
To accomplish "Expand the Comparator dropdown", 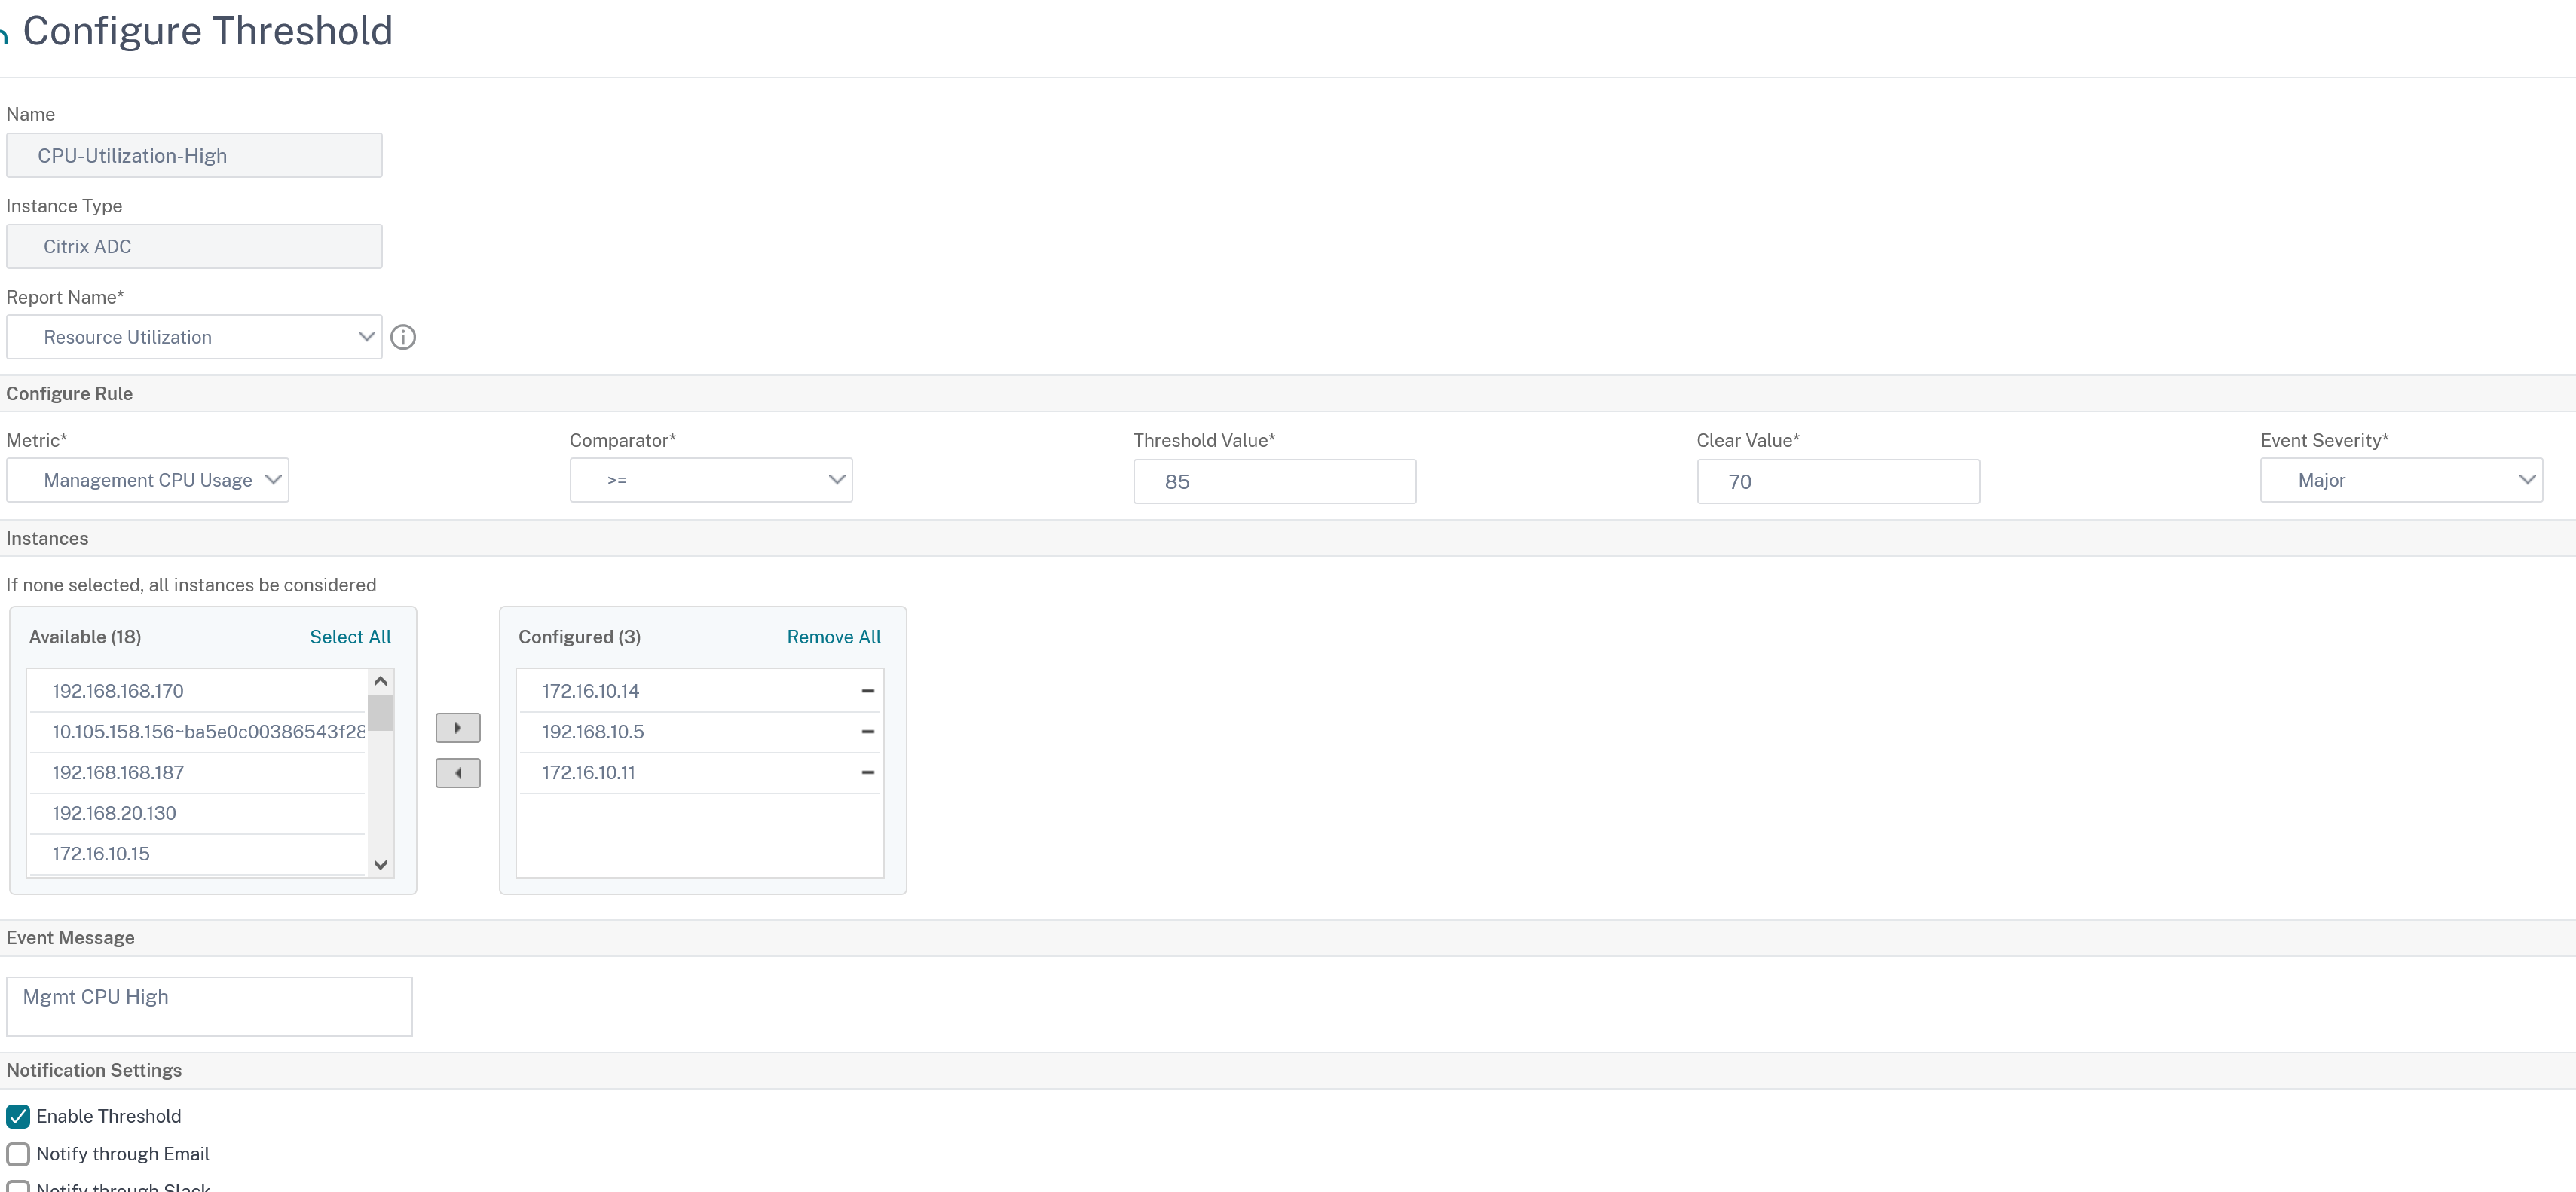I will click(x=710, y=481).
